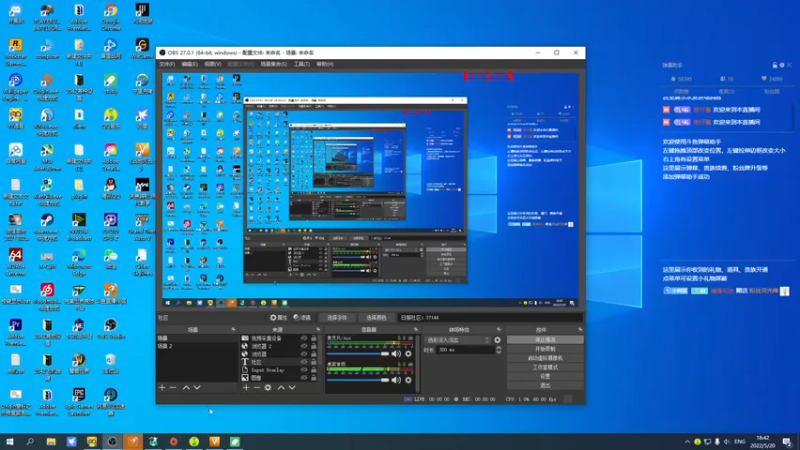This screenshot has height=450, width=800.
Task: Add a new scene with plus icon
Action: (x=162, y=388)
